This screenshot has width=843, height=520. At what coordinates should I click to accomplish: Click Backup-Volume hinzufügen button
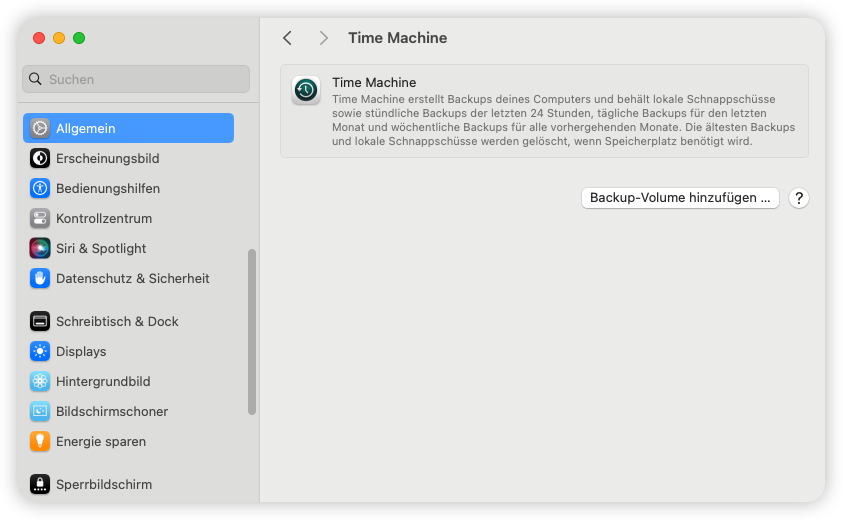point(680,198)
